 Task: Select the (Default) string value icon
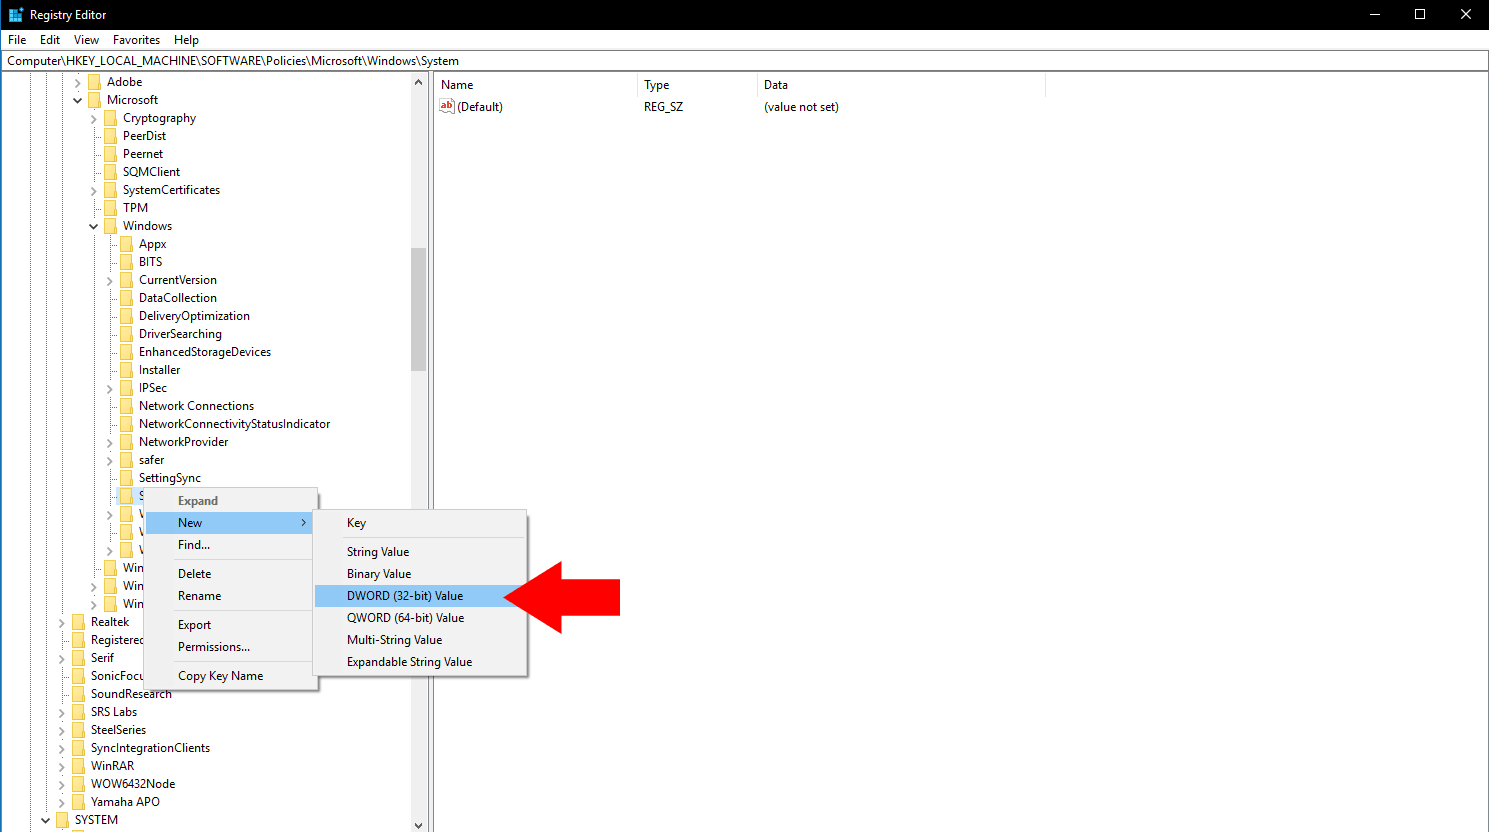click(x=447, y=106)
